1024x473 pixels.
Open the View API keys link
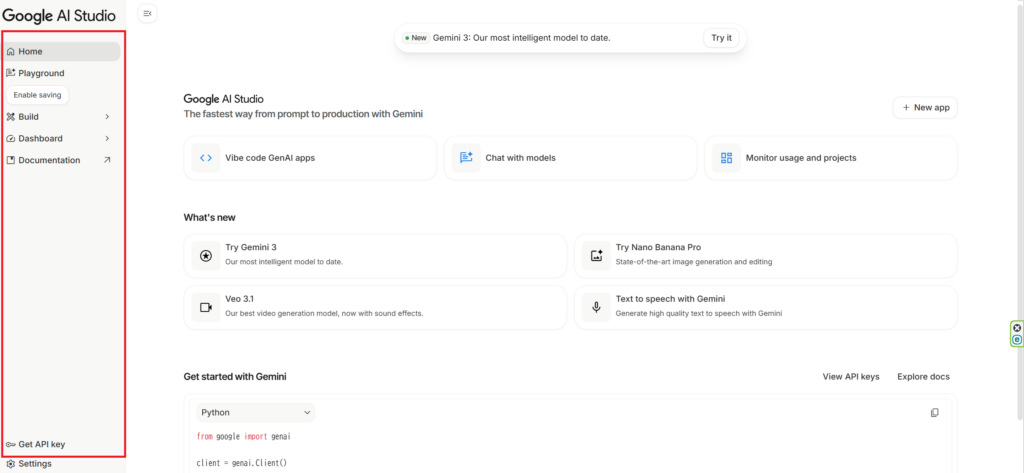[850, 377]
